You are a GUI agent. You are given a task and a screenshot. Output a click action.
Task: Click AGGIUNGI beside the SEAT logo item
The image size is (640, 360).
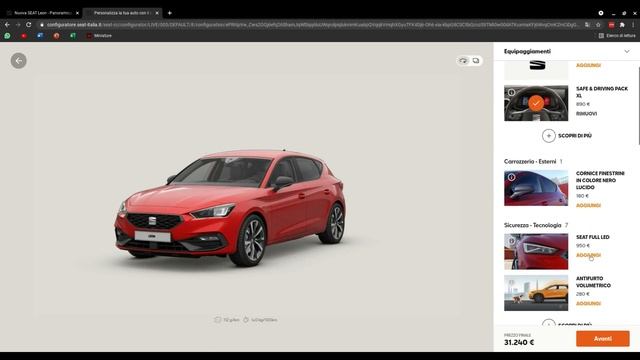click(x=588, y=65)
